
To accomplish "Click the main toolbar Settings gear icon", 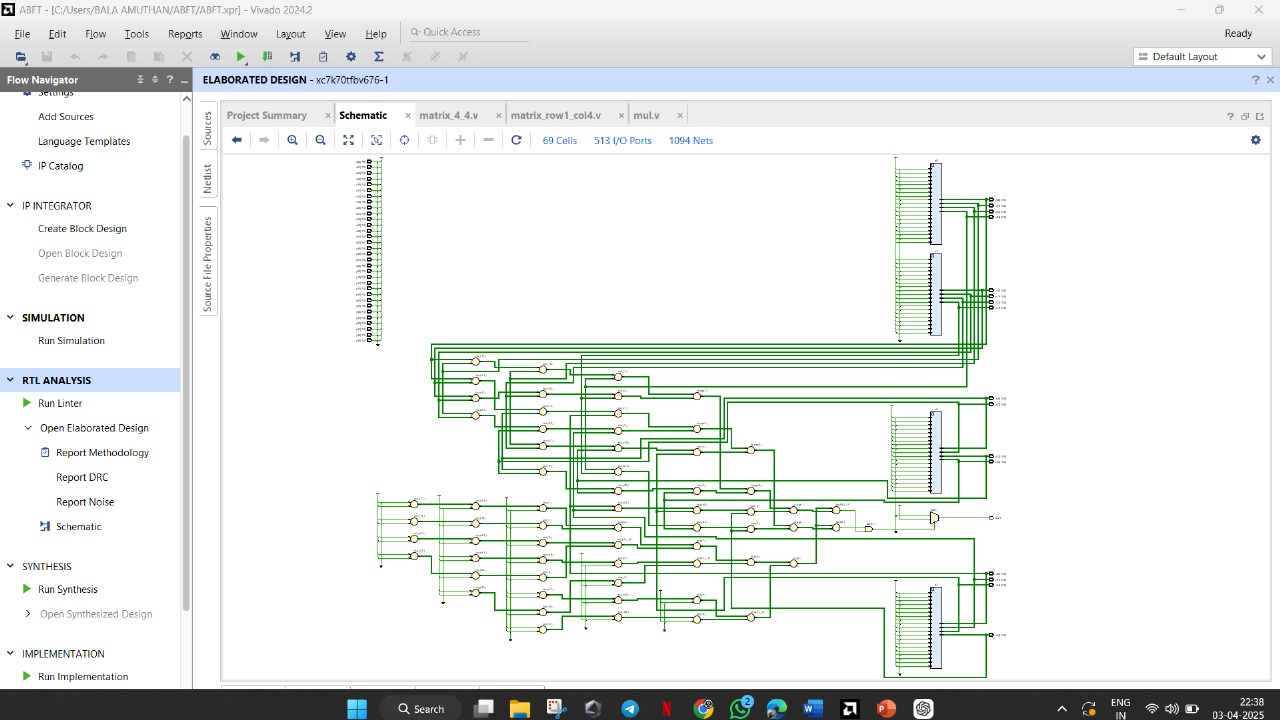I will (350, 57).
